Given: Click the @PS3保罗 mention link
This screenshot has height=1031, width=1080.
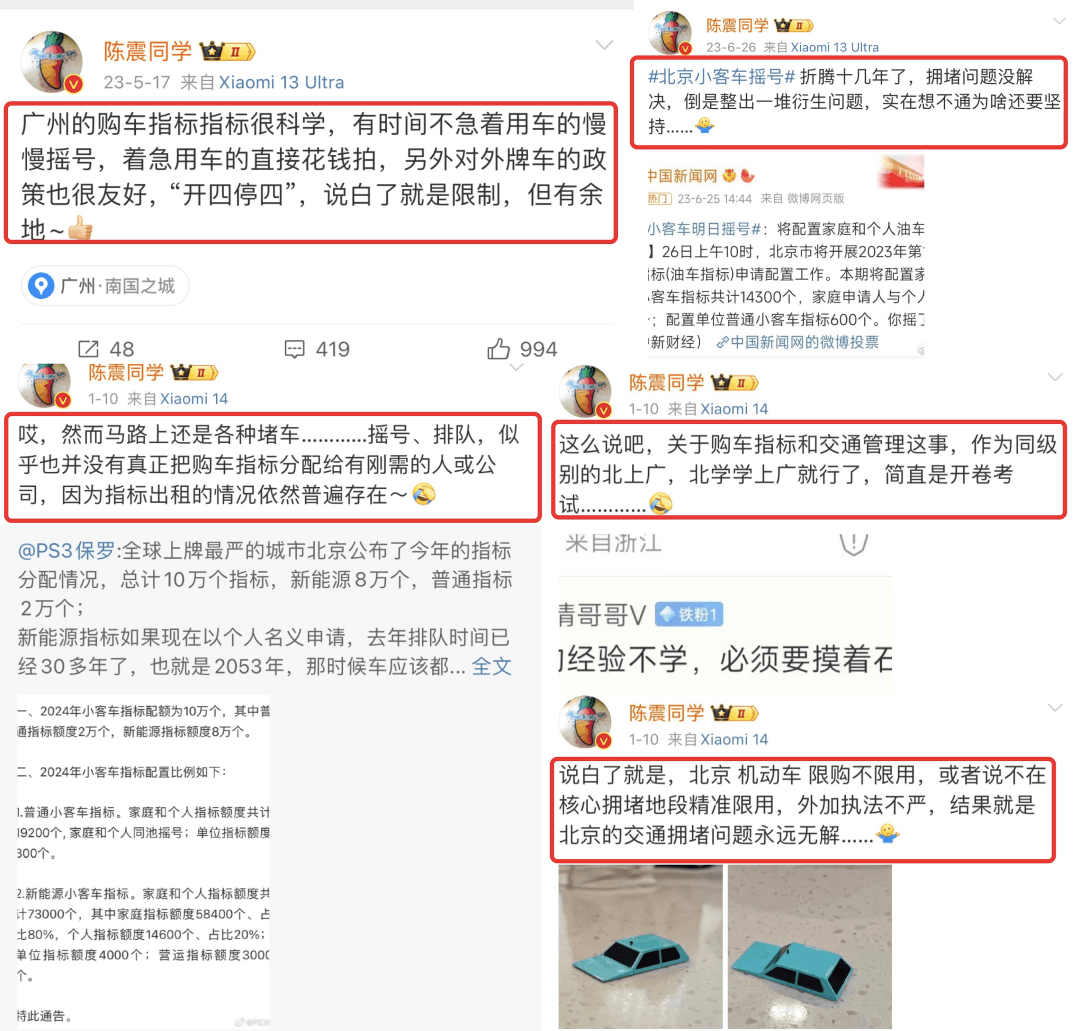Looking at the screenshot, I should coord(66,551).
